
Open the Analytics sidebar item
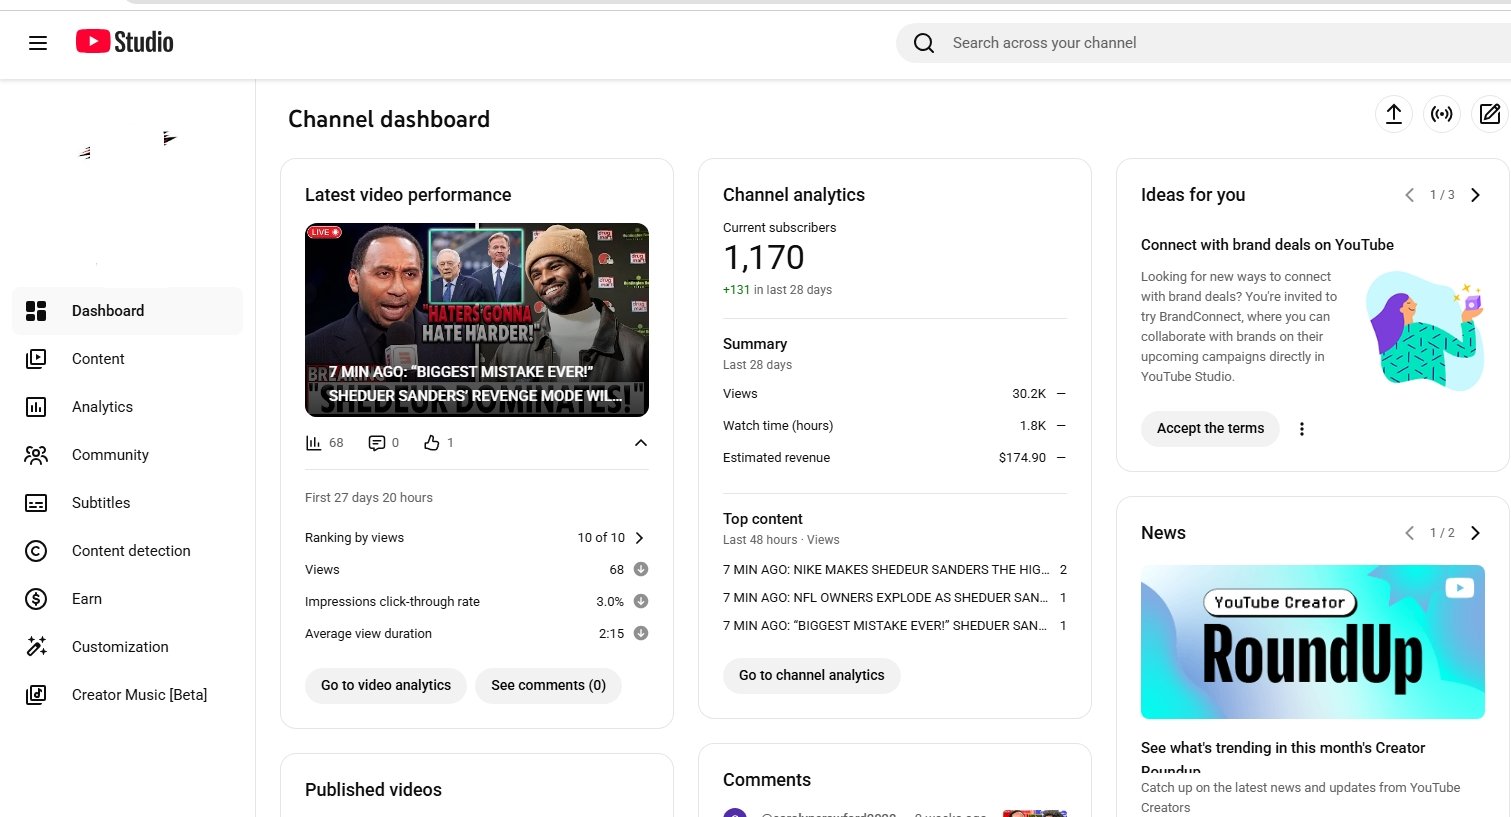102,407
